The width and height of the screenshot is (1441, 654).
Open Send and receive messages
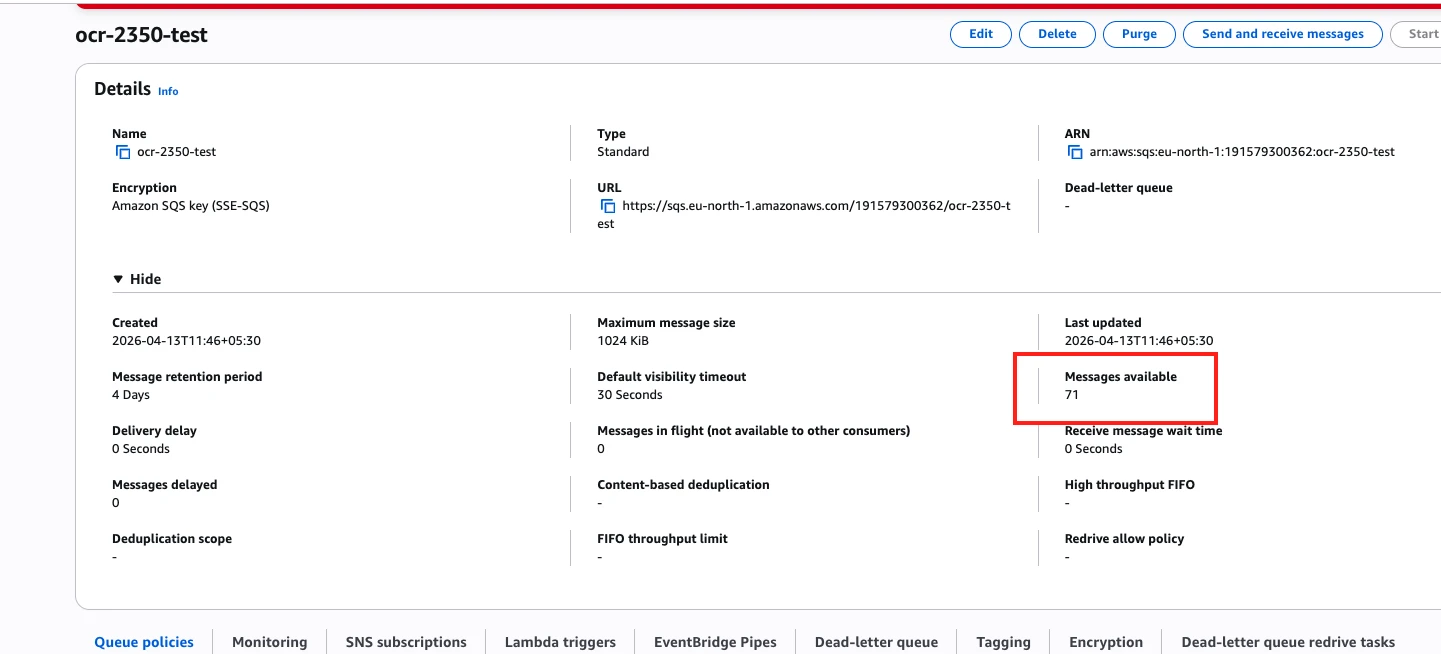(1283, 34)
